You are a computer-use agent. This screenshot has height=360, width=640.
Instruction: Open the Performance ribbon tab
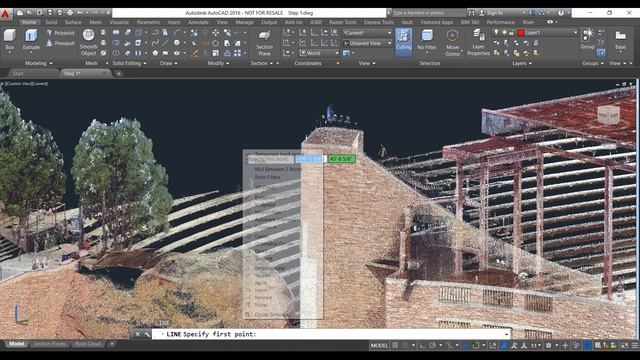click(x=500, y=22)
